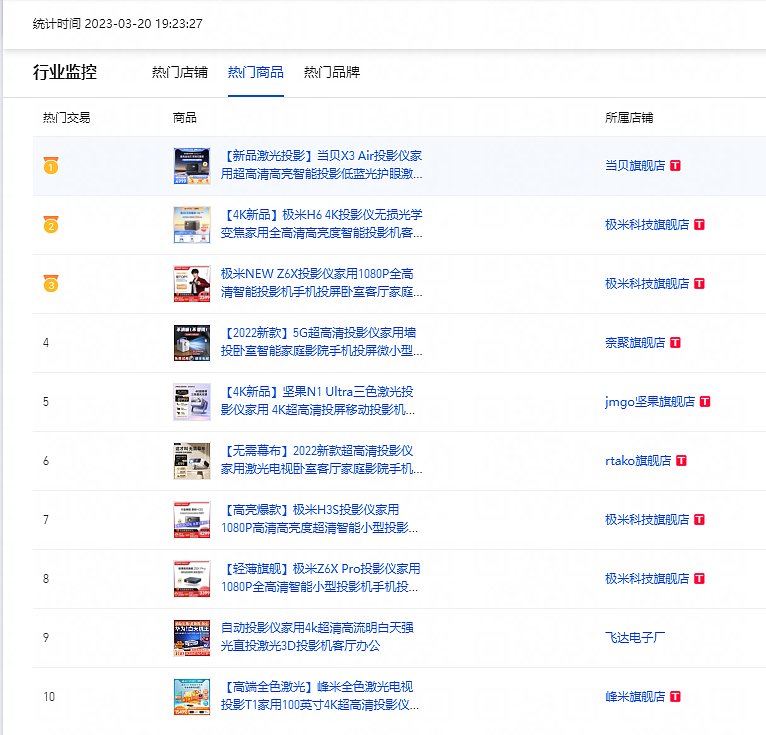
Task: Open 极米H3S product thumbnail
Action: [x=192, y=520]
